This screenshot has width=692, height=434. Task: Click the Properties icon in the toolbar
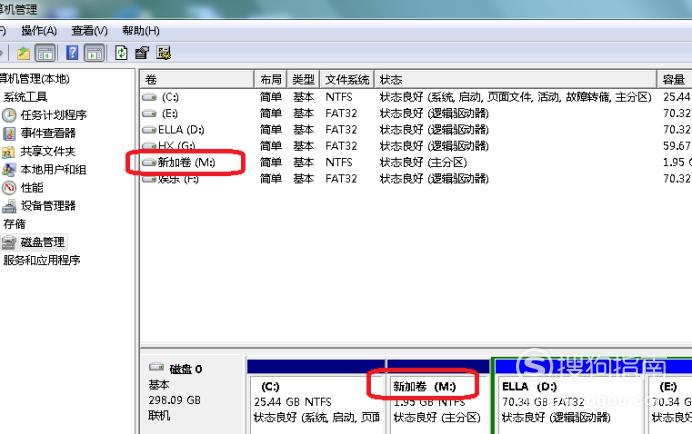142,53
